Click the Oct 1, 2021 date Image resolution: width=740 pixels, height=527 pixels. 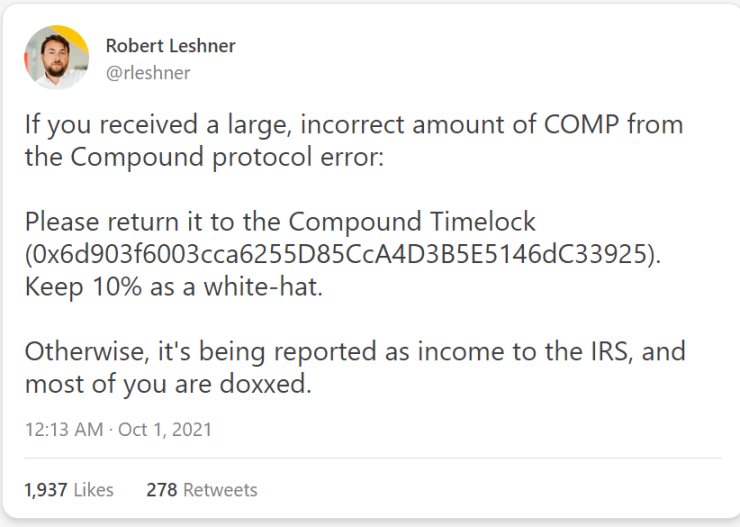tap(165, 430)
